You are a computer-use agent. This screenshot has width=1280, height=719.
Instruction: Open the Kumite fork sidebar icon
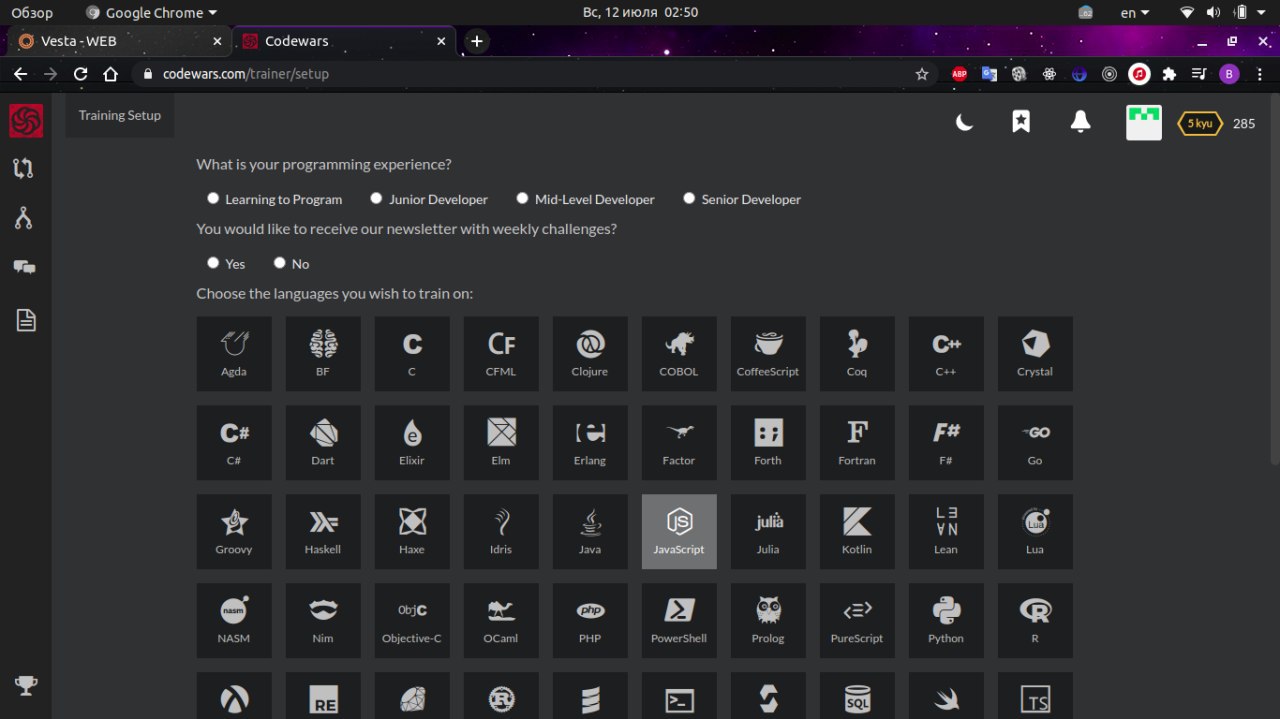(x=24, y=218)
